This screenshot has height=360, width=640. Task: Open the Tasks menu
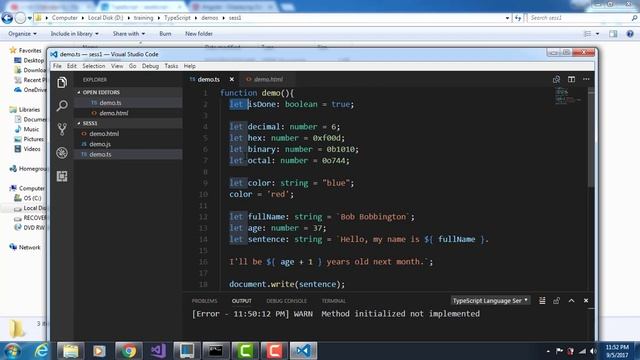click(171, 66)
